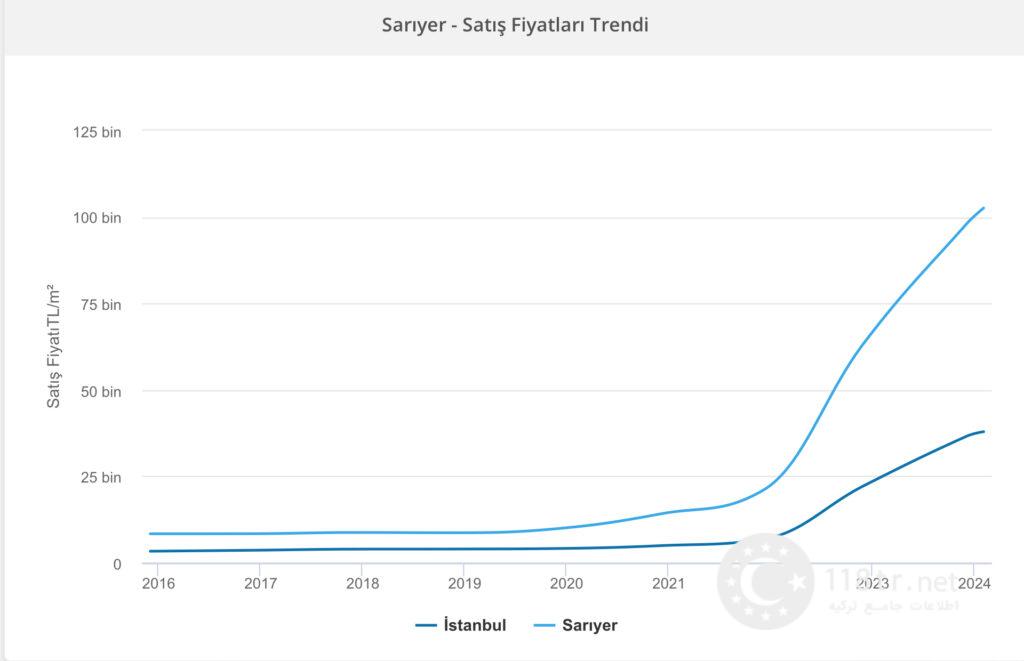The width and height of the screenshot is (1024, 661).
Task: Click the 75 bin y-axis label
Action: click(x=100, y=305)
